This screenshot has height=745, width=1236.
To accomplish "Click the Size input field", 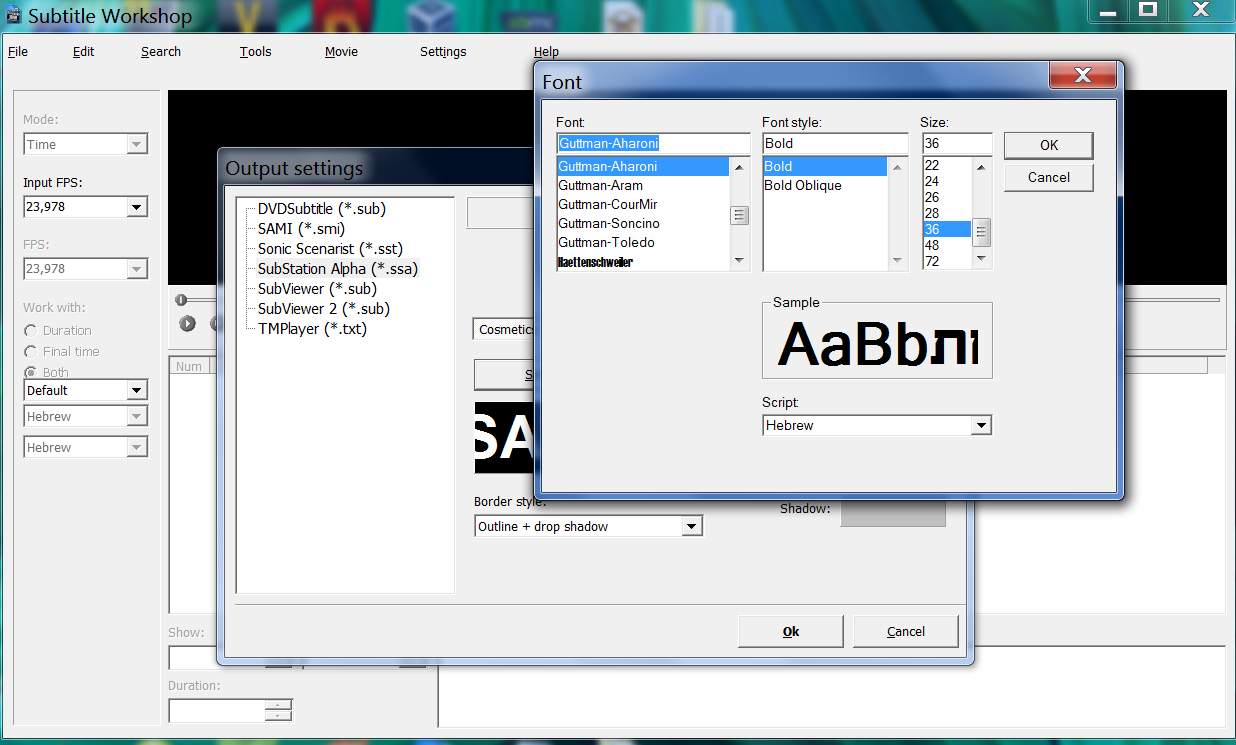I will pyautogui.click(x=957, y=144).
